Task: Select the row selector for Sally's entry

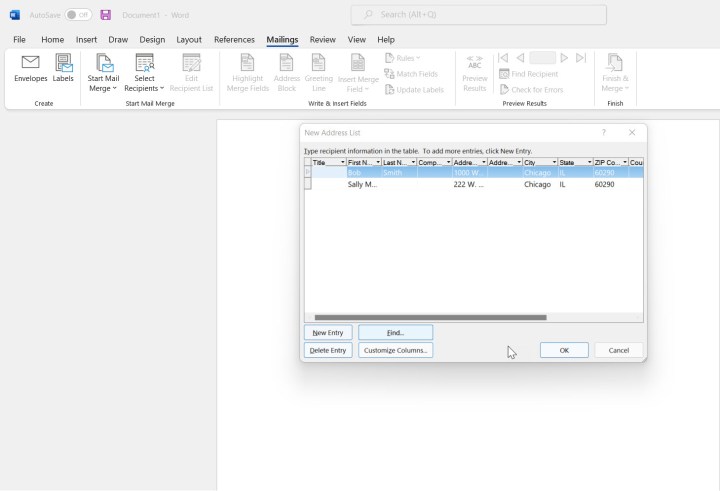Action: click(308, 184)
